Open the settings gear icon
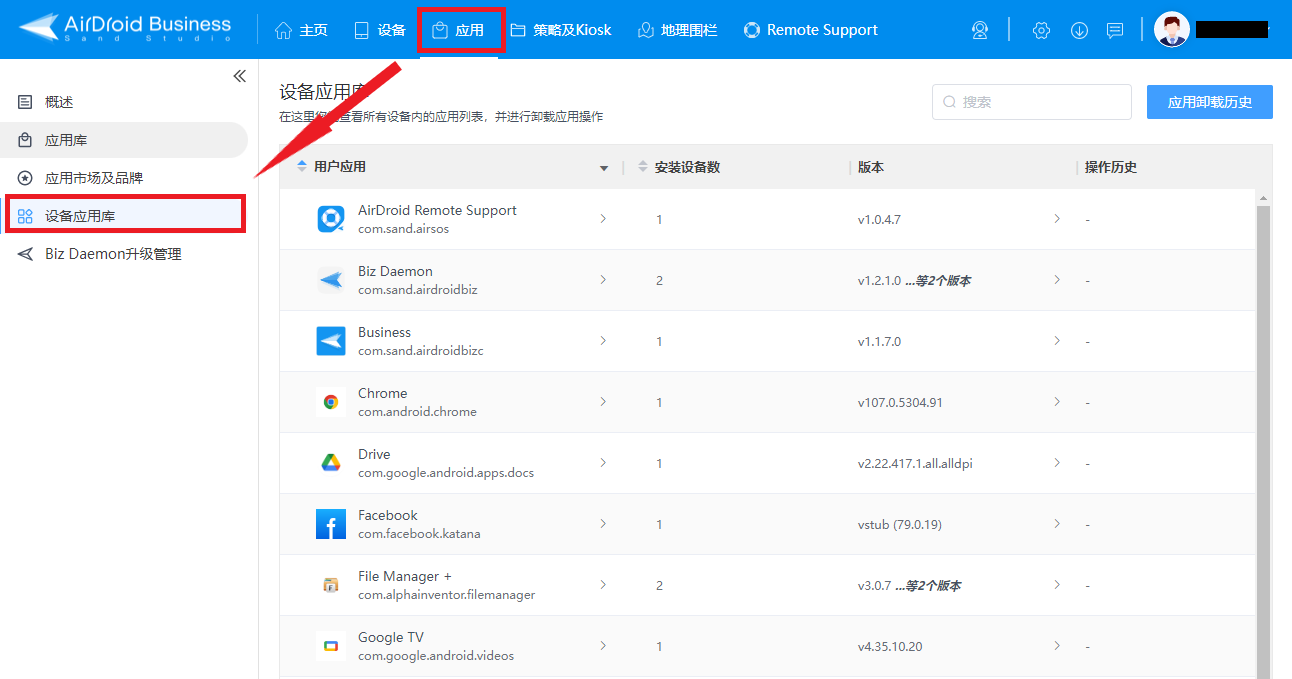This screenshot has height=679, width=1292. tap(1041, 30)
